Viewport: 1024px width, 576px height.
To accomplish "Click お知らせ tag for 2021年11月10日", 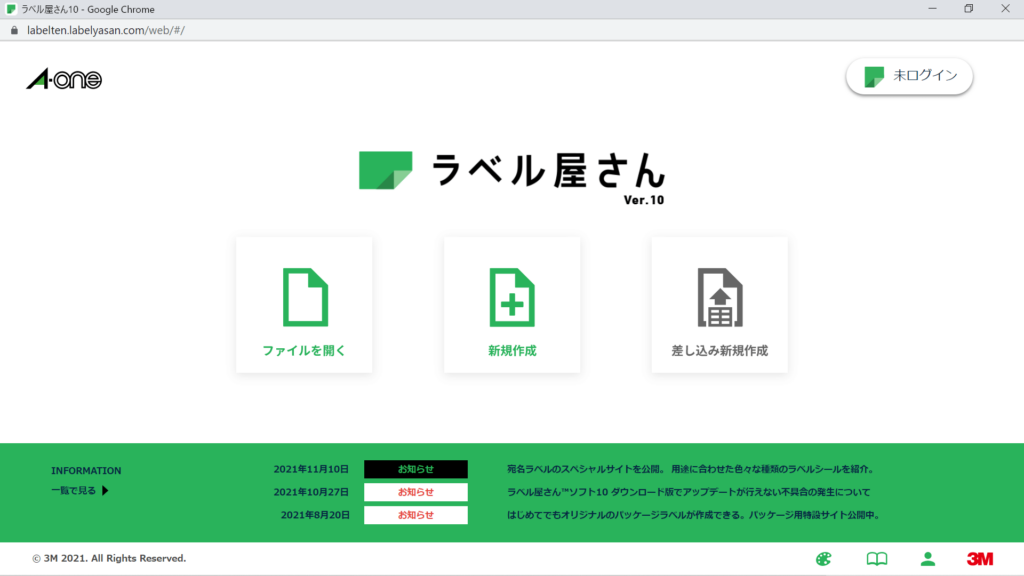I will [x=416, y=469].
